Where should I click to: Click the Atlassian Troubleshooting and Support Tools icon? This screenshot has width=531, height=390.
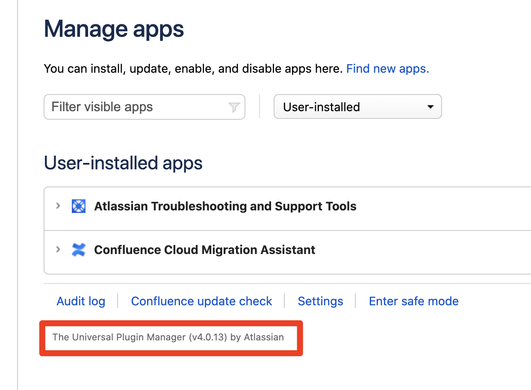coord(79,206)
